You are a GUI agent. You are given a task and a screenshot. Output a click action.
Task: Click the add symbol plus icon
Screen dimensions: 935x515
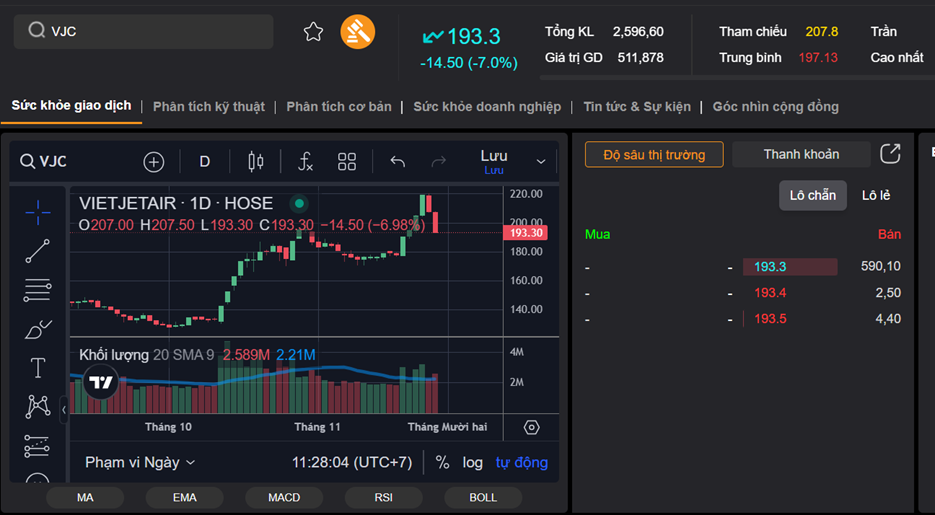coord(153,162)
